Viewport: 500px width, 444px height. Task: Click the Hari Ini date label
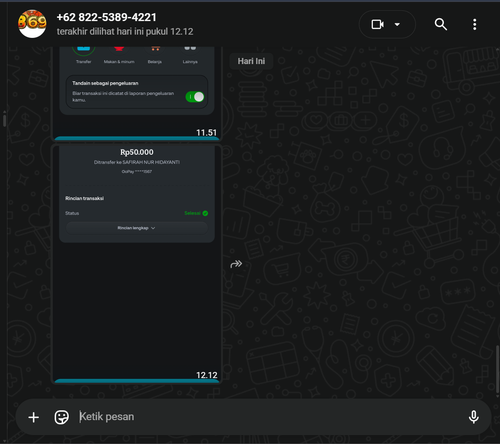click(x=251, y=61)
